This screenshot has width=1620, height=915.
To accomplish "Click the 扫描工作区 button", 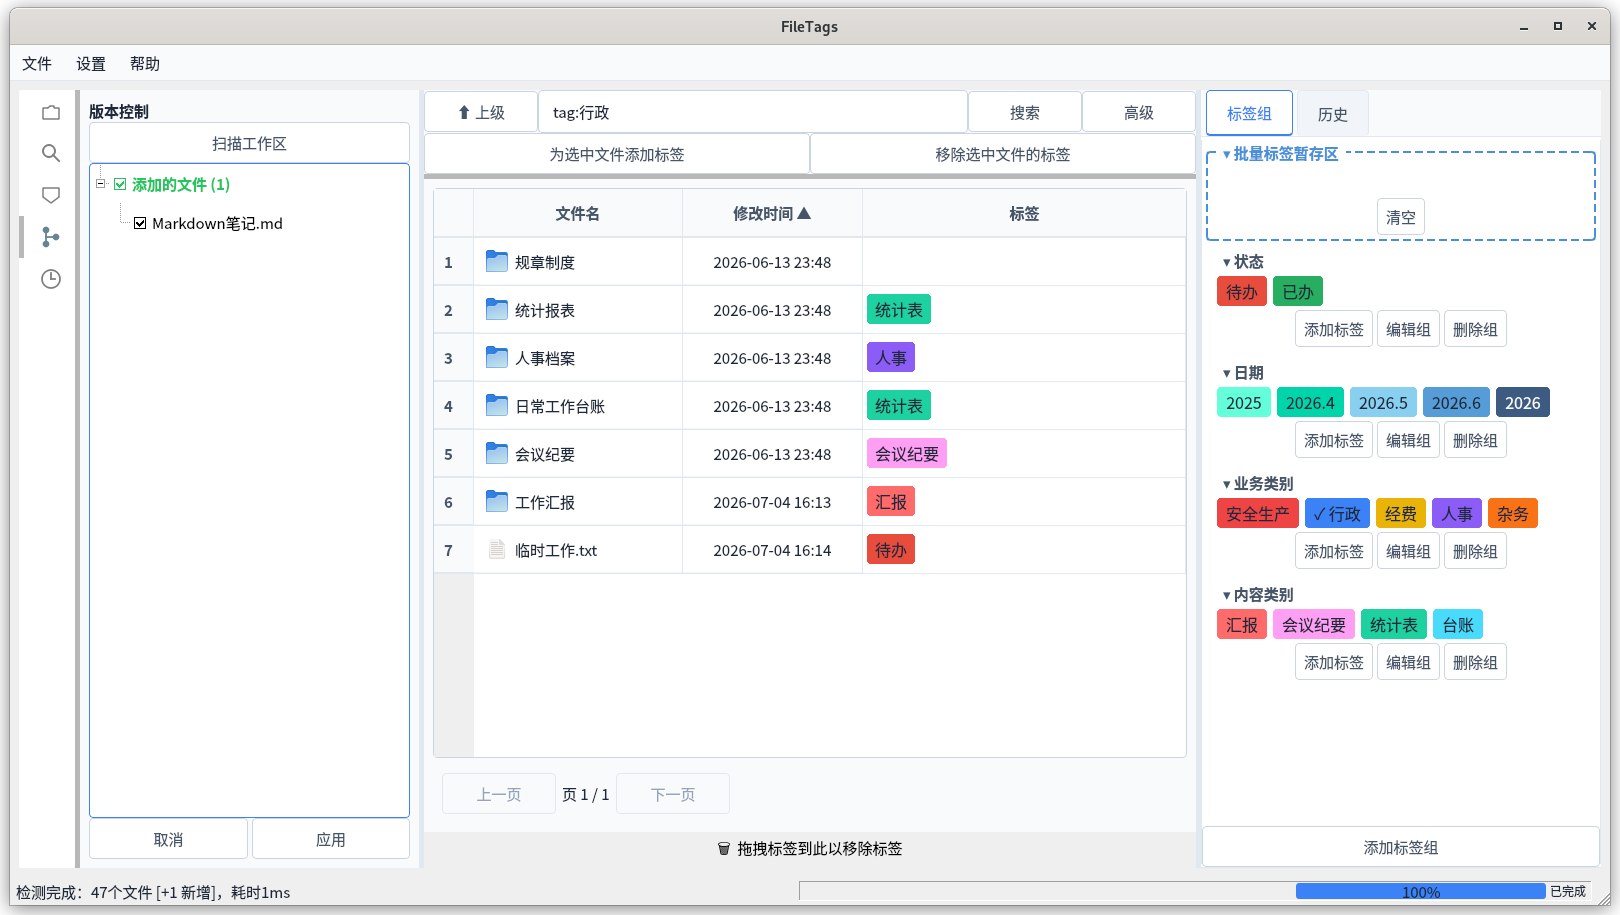I will tap(249, 143).
